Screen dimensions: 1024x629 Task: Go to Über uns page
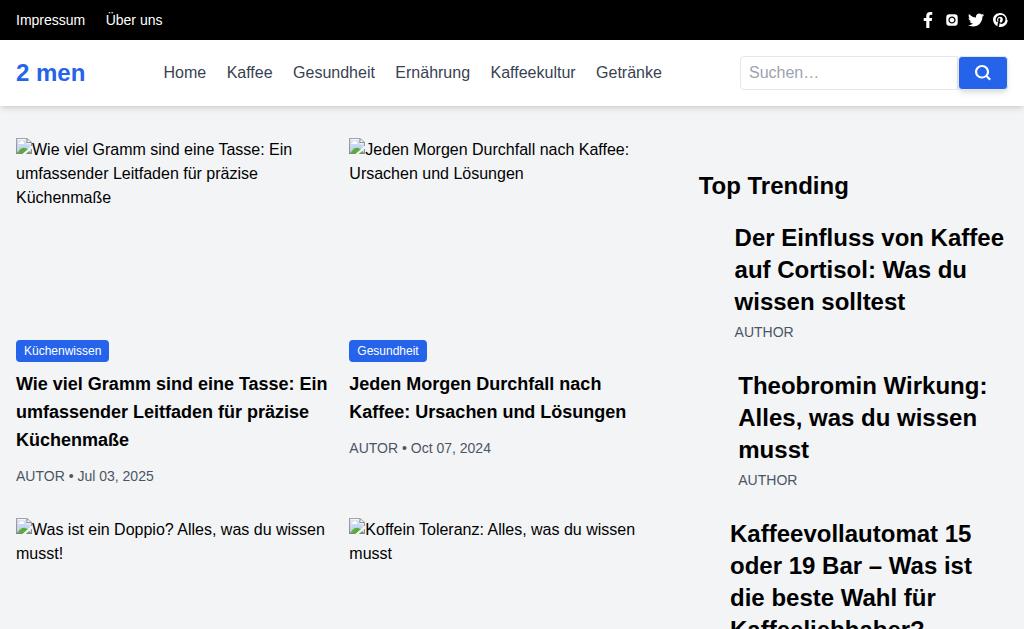tap(134, 20)
